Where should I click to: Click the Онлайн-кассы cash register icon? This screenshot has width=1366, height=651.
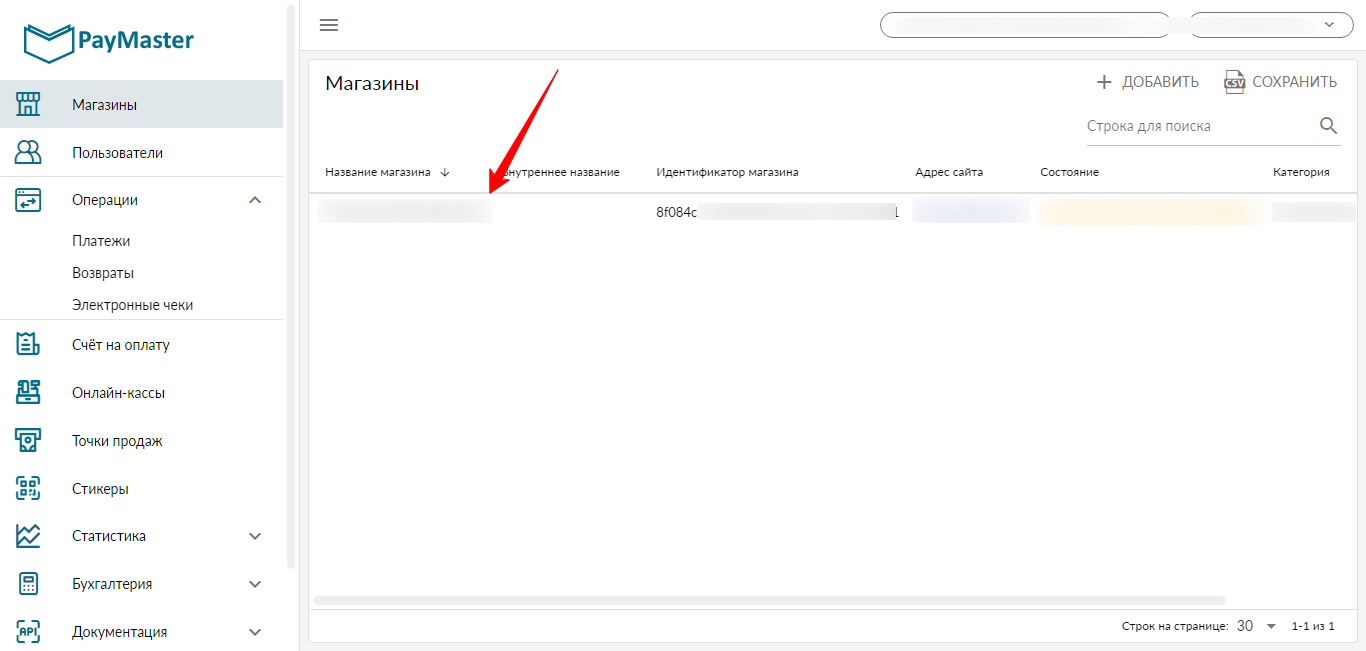(x=28, y=393)
